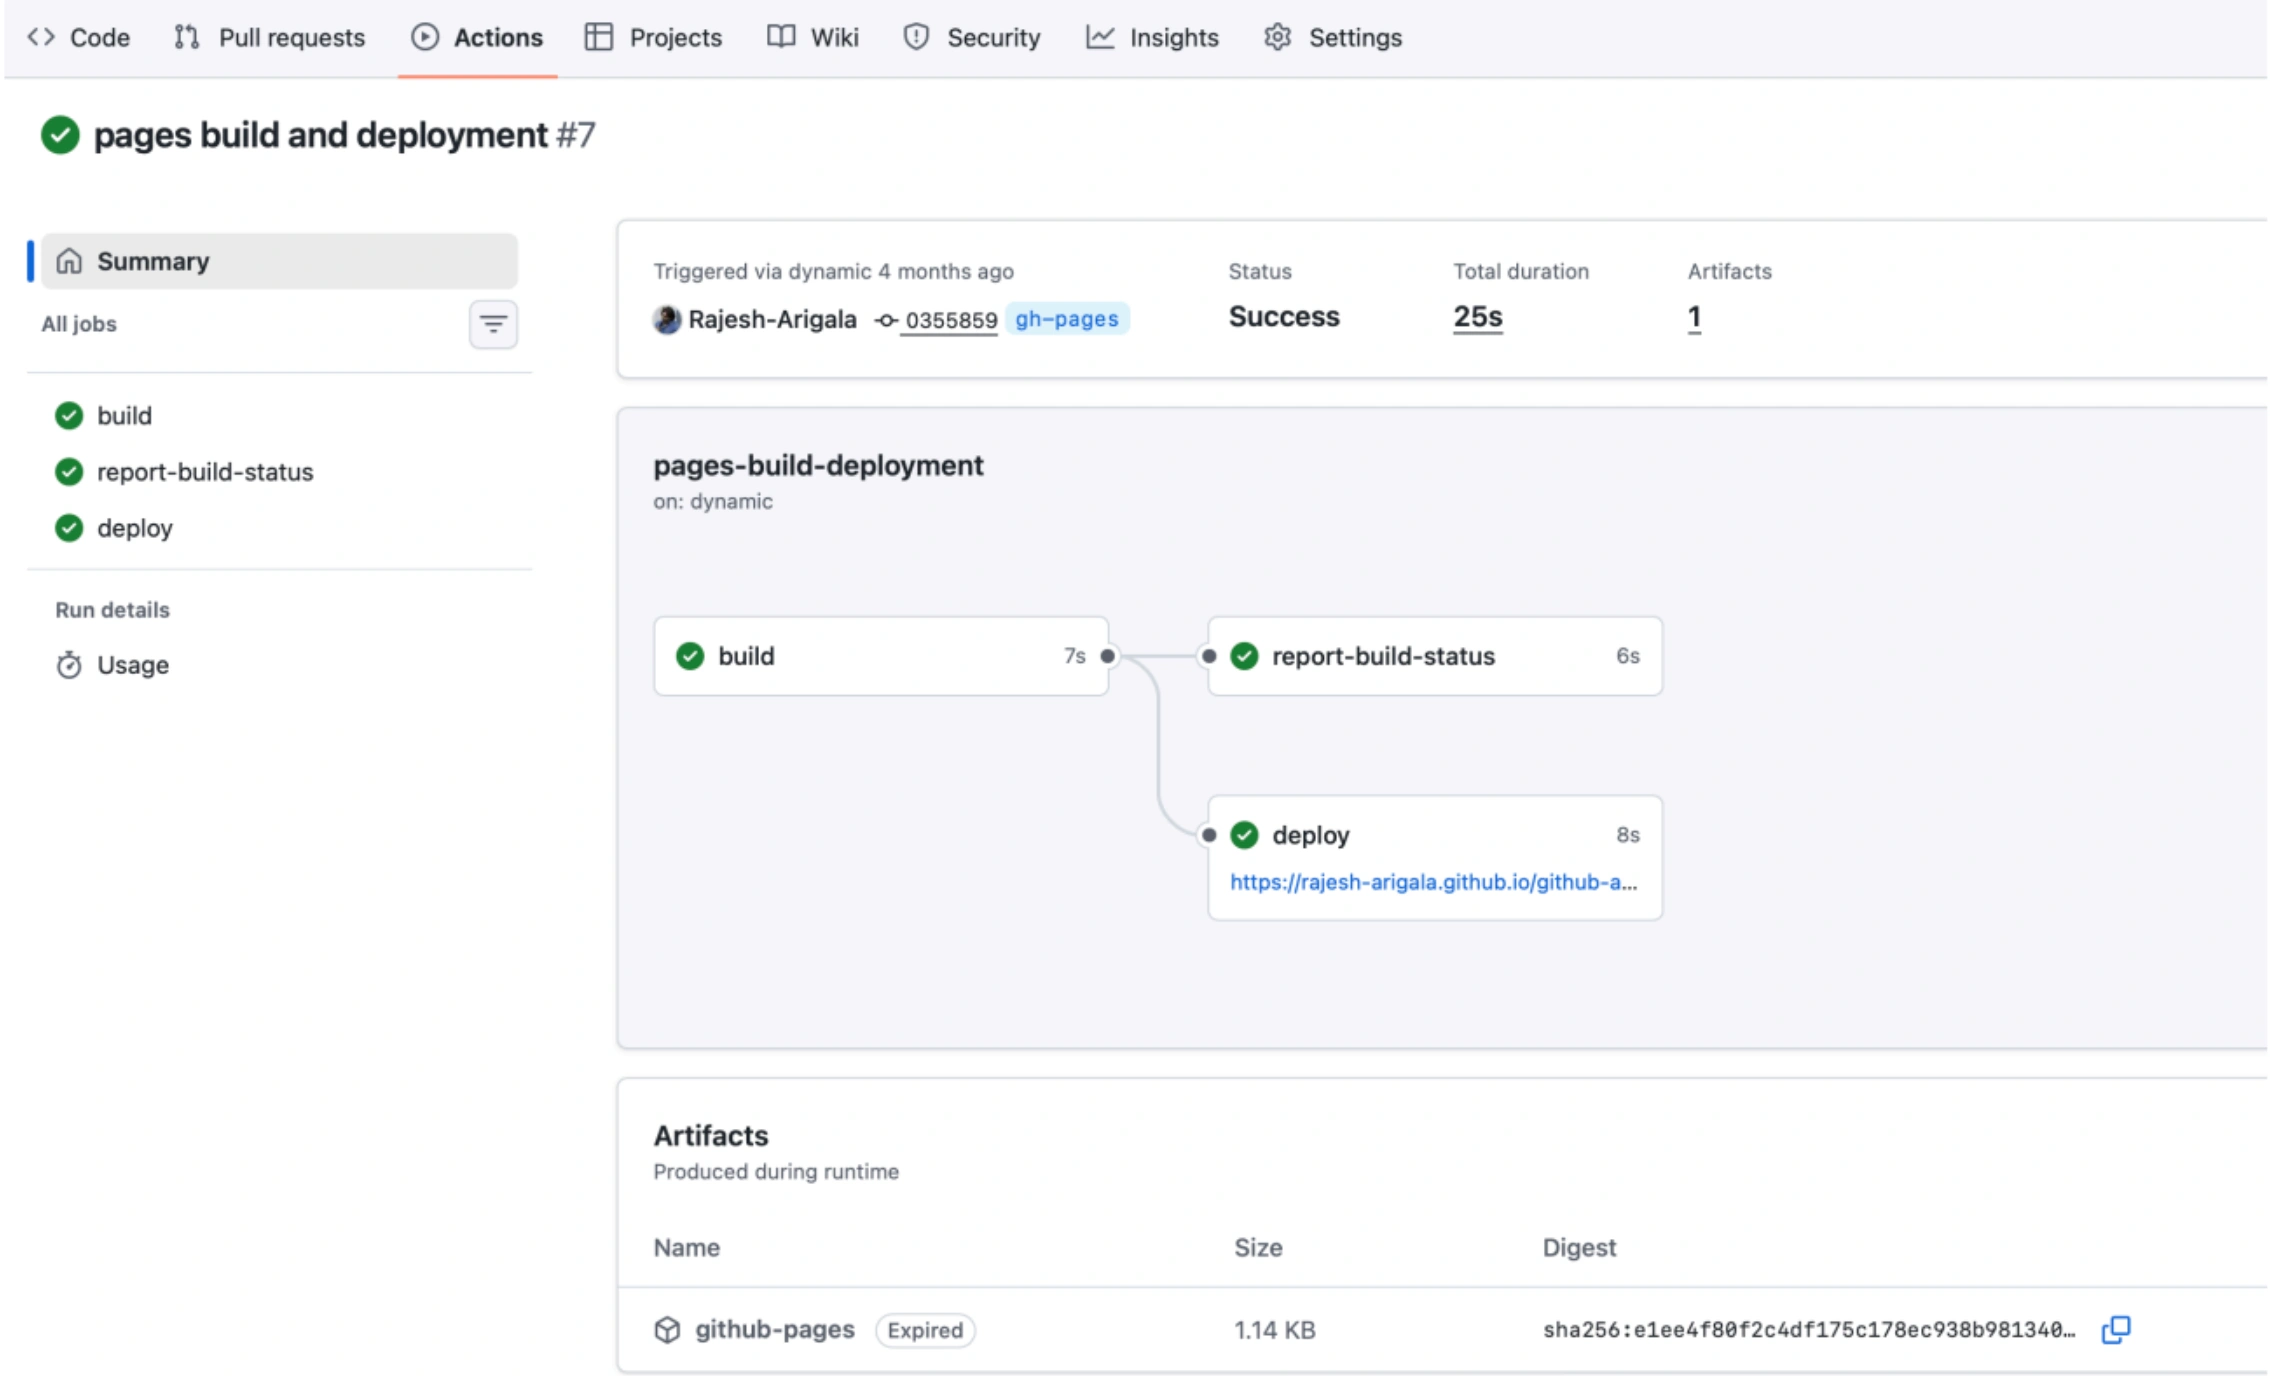Image resolution: width=2270 pixels, height=1380 pixels.
Task: Click the build node output connector dot
Action: (x=1108, y=656)
